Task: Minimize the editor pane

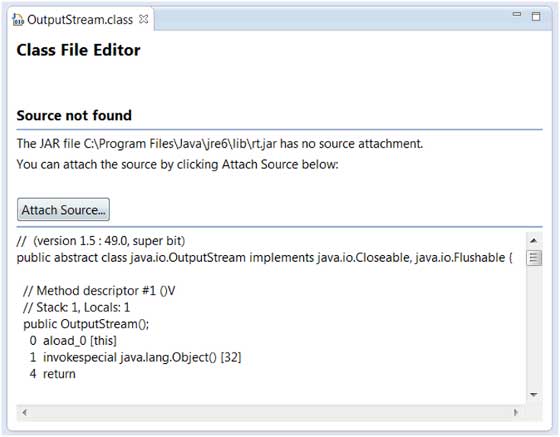Action: click(517, 14)
